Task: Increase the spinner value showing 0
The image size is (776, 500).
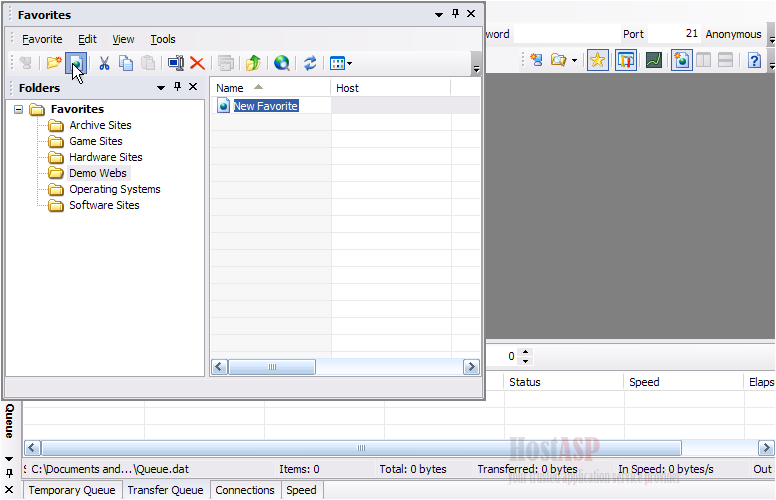Action: [526, 351]
